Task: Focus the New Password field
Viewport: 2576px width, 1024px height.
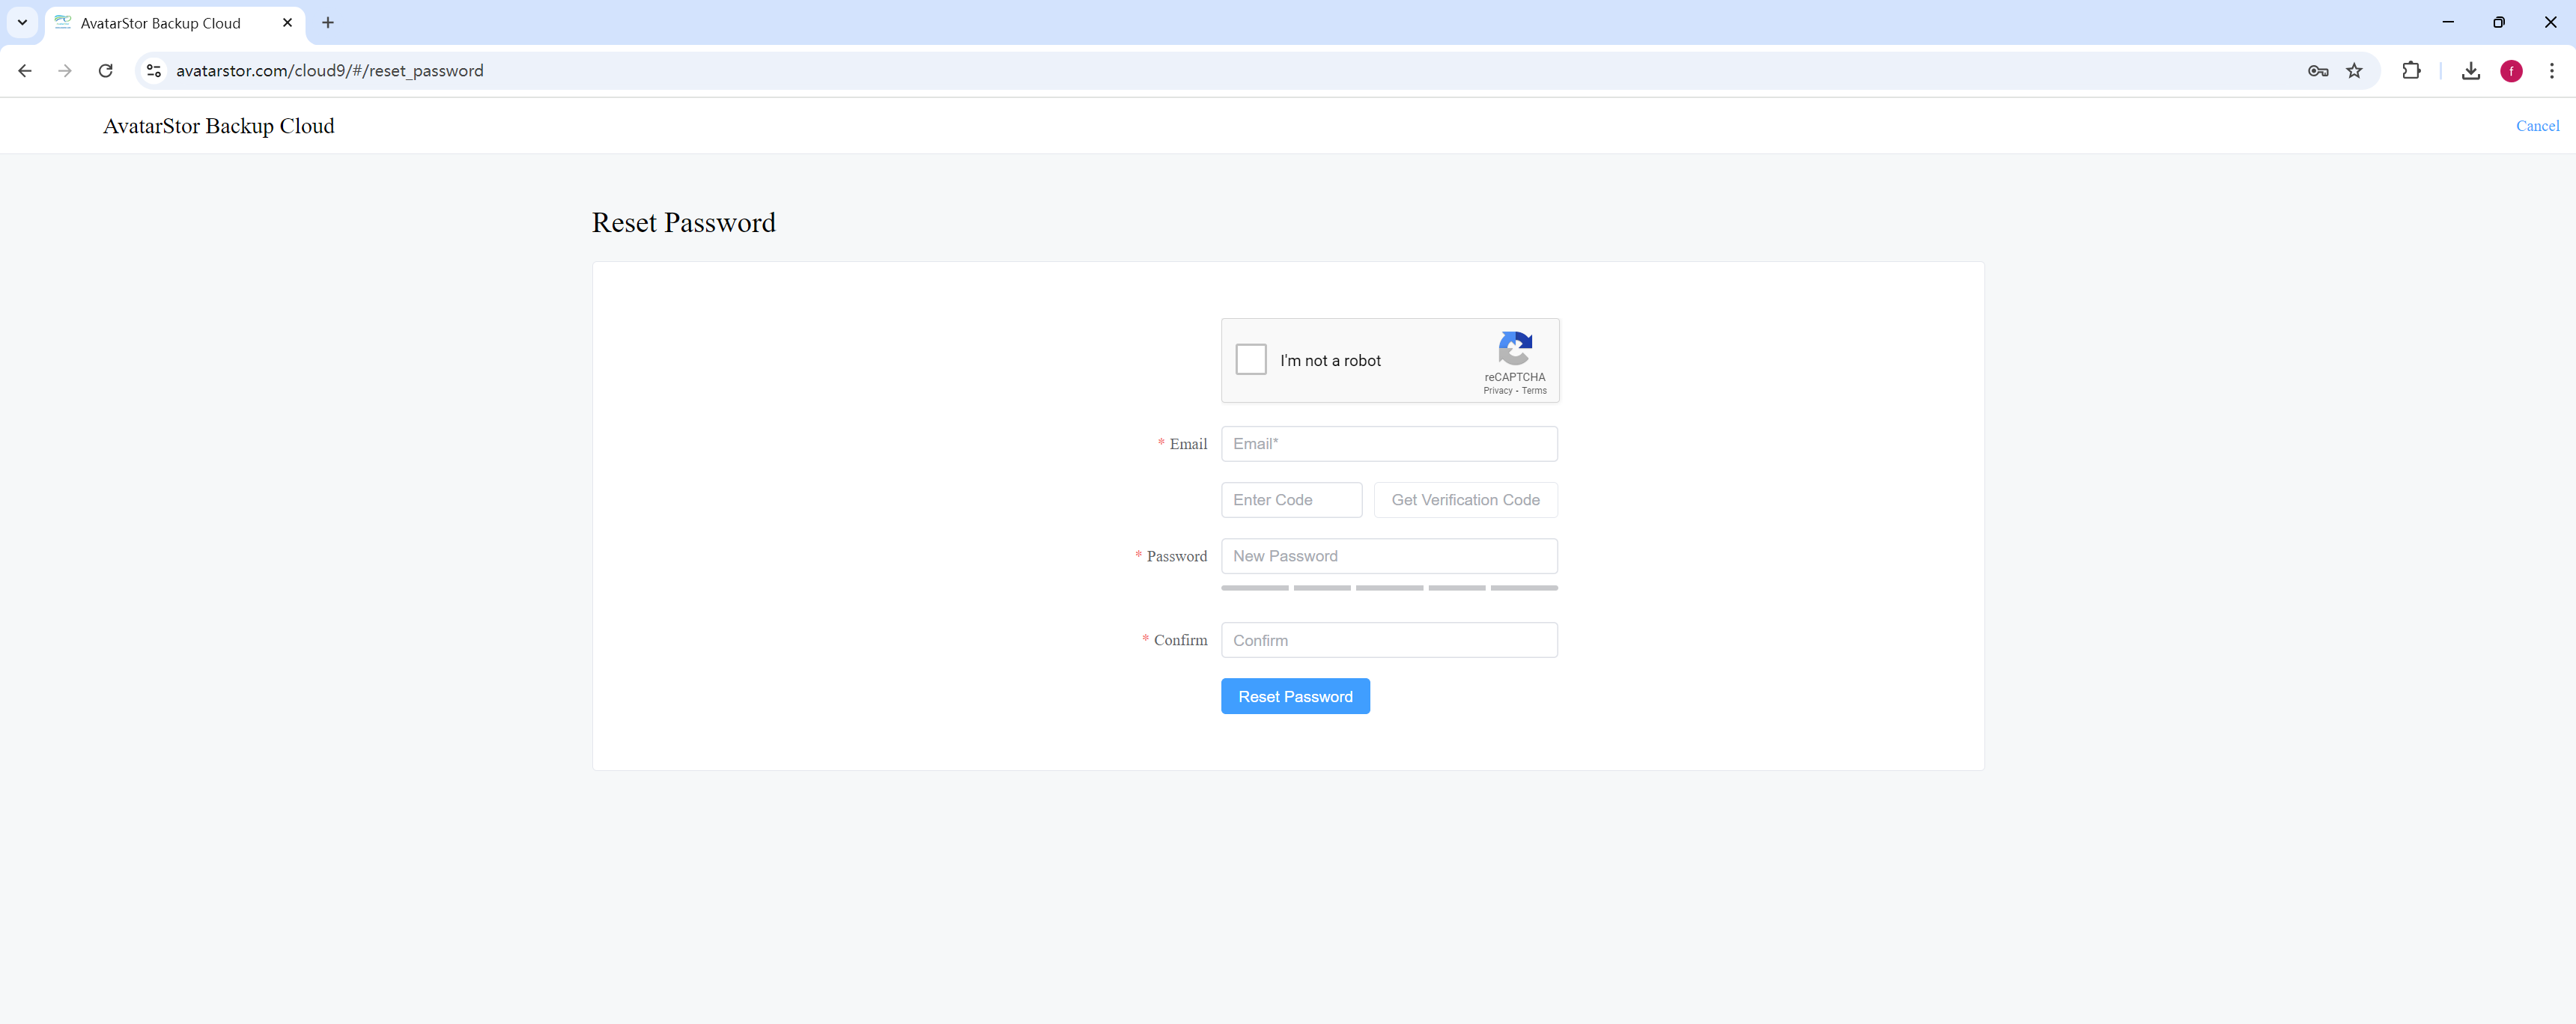Action: point(1389,556)
